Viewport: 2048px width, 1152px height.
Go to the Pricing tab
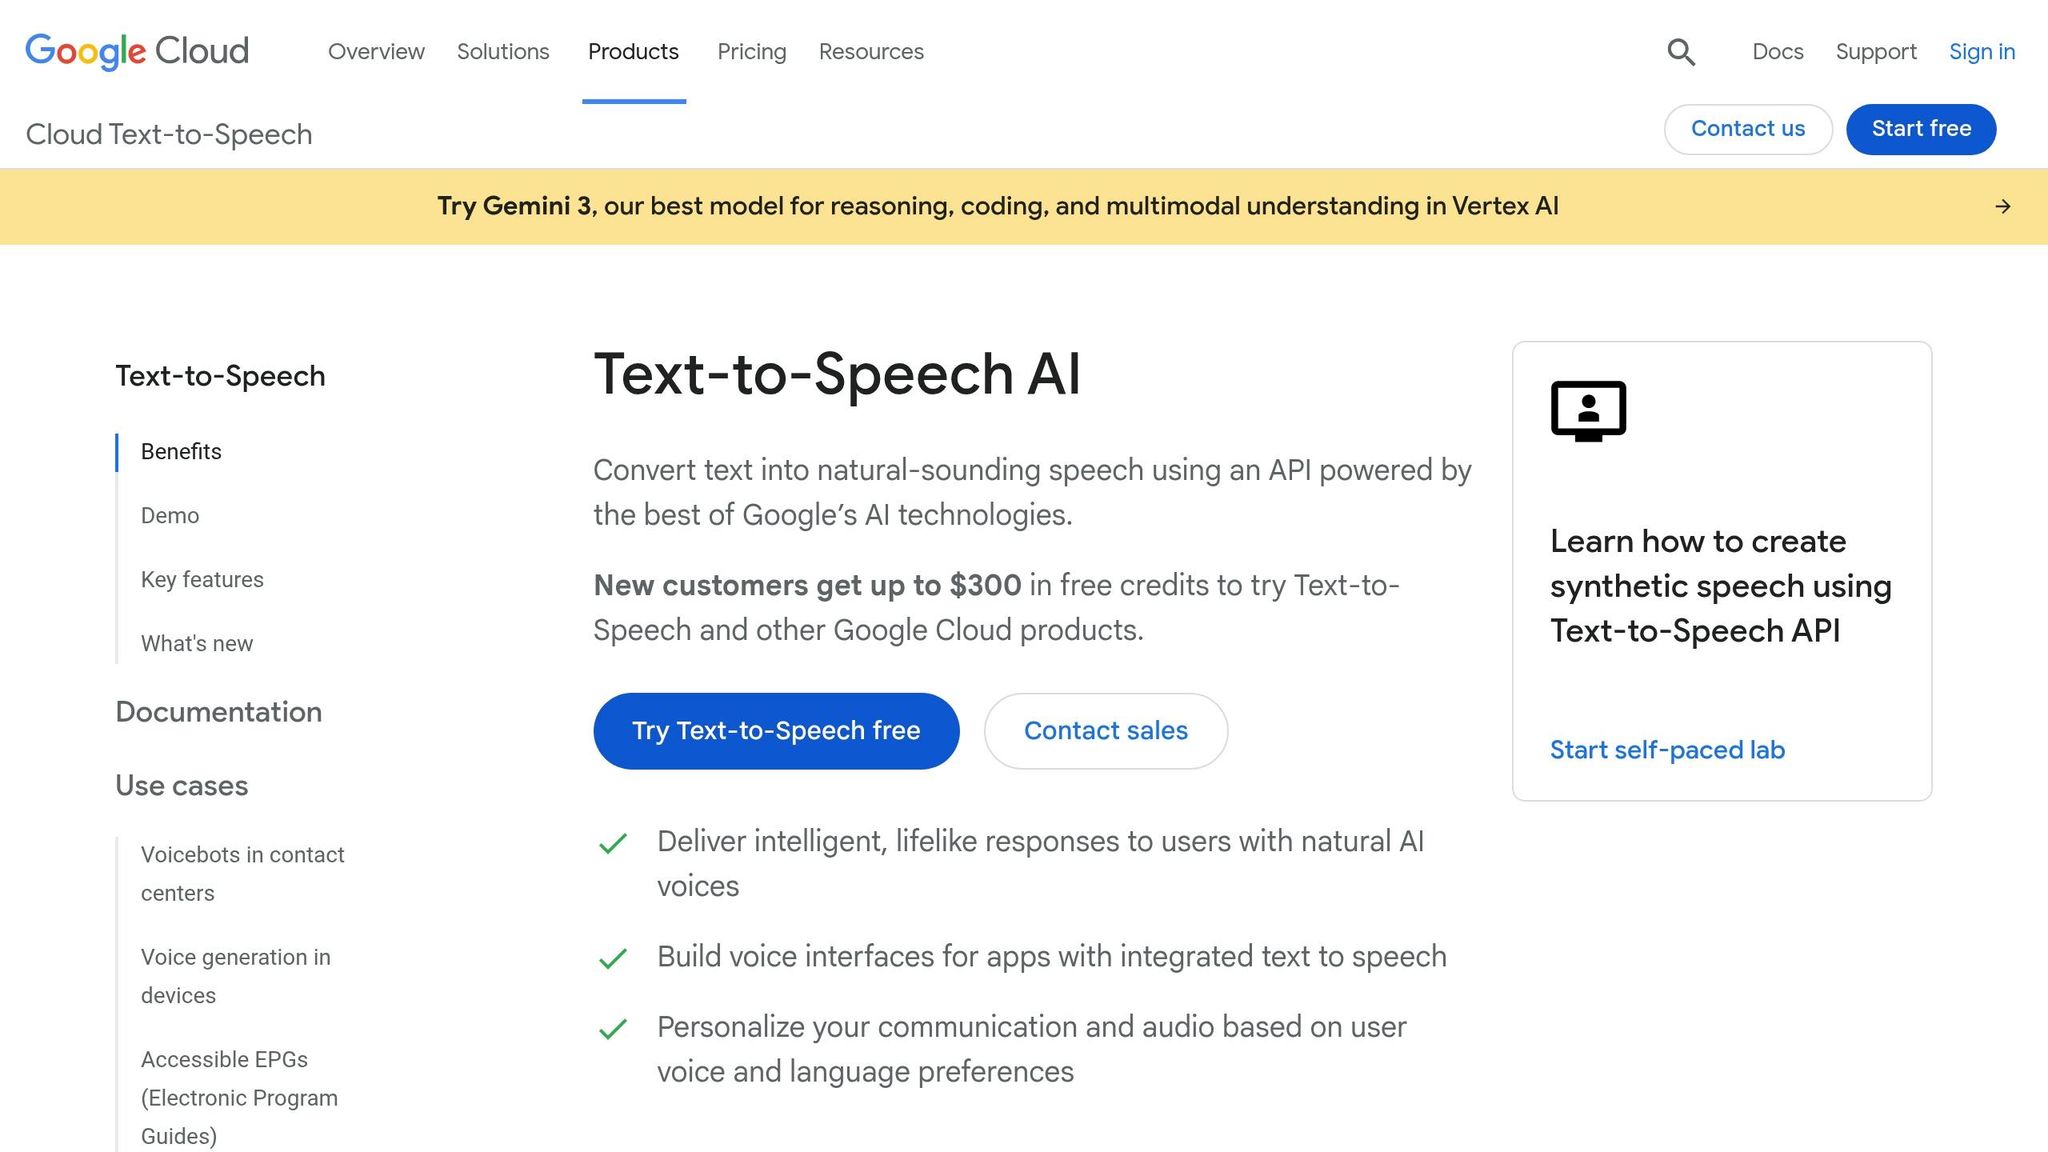click(751, 52)
